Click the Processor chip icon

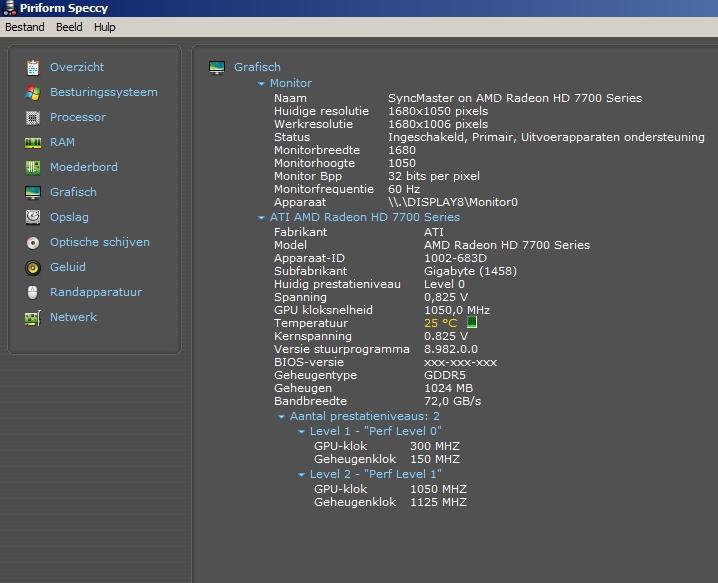(x=33, y=117)
